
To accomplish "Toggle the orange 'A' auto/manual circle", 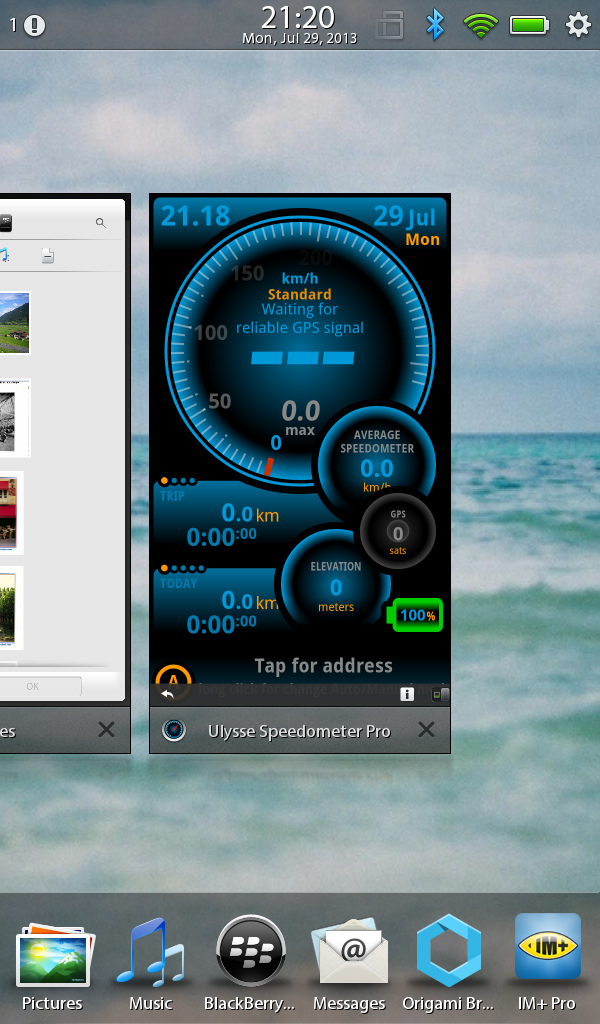I will click(174, 676).
